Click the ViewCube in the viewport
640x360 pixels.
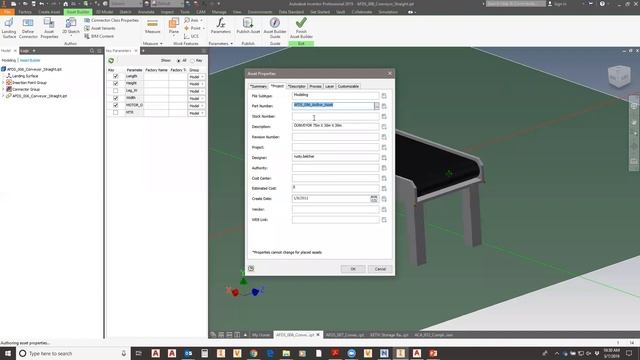(619, 76)
